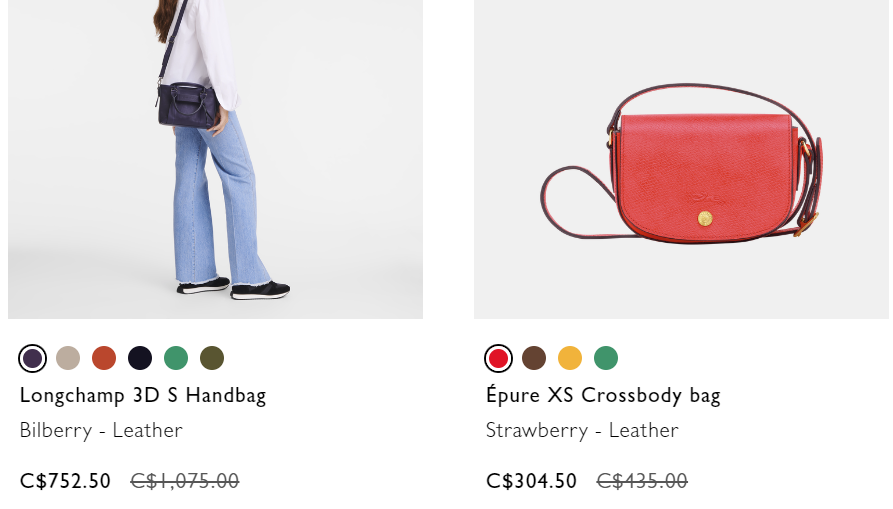The image size is (893, 509).
Task: Click the red Épure crossbody bag image
Action: (681, 159)
